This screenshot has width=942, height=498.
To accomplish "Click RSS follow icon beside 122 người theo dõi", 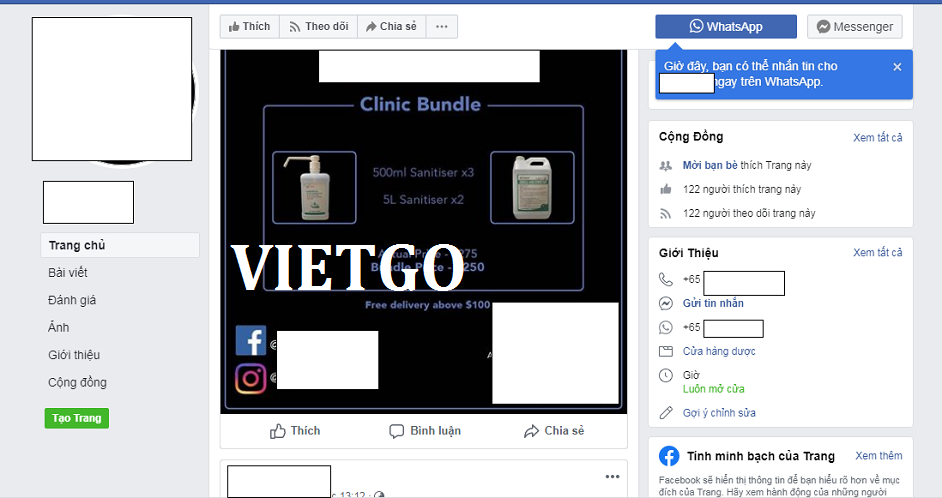I will point(666,213).
